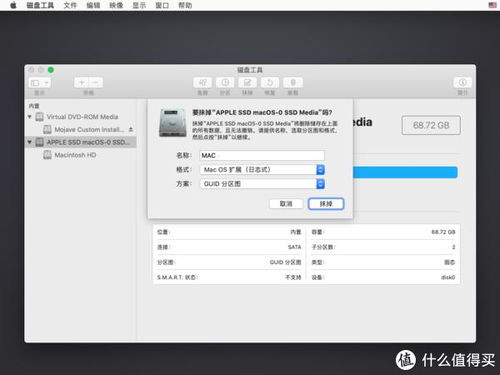Click the Restore toolbar icon

coord(270,82)
